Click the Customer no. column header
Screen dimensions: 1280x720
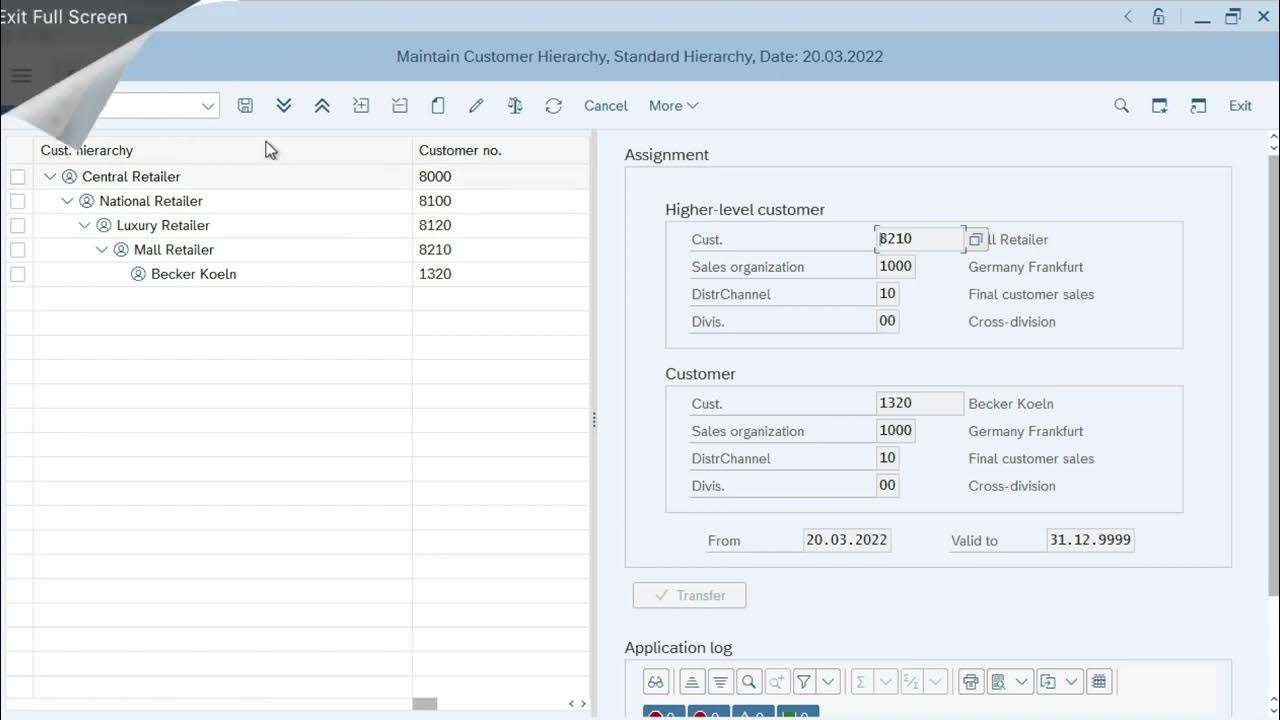pyautogui.click(x=501, y=150)
